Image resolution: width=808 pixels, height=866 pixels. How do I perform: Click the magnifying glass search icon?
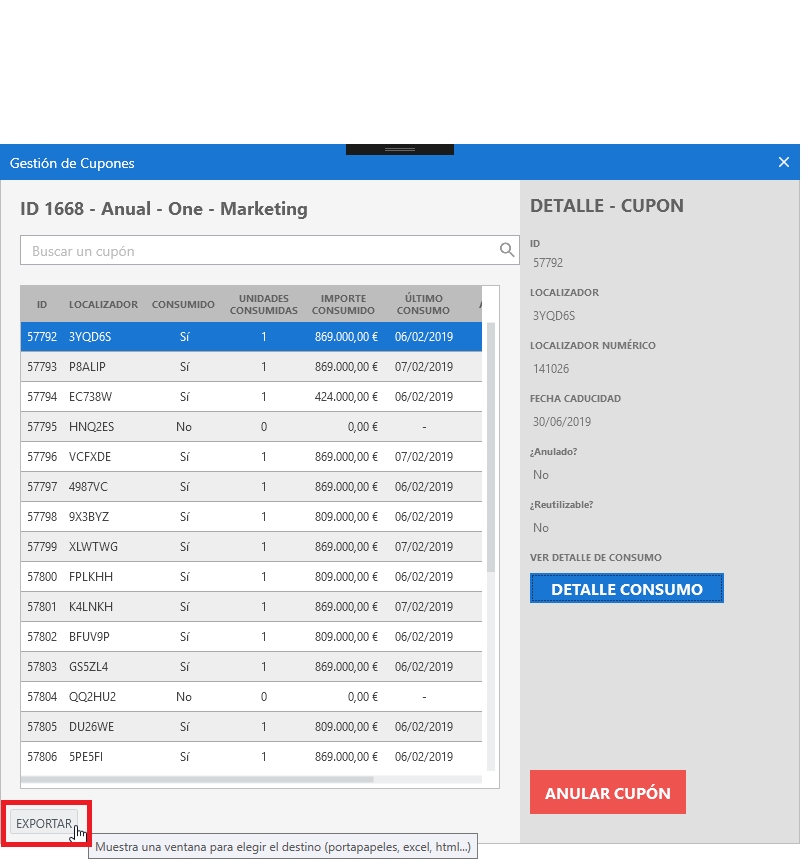pos(506,250)
